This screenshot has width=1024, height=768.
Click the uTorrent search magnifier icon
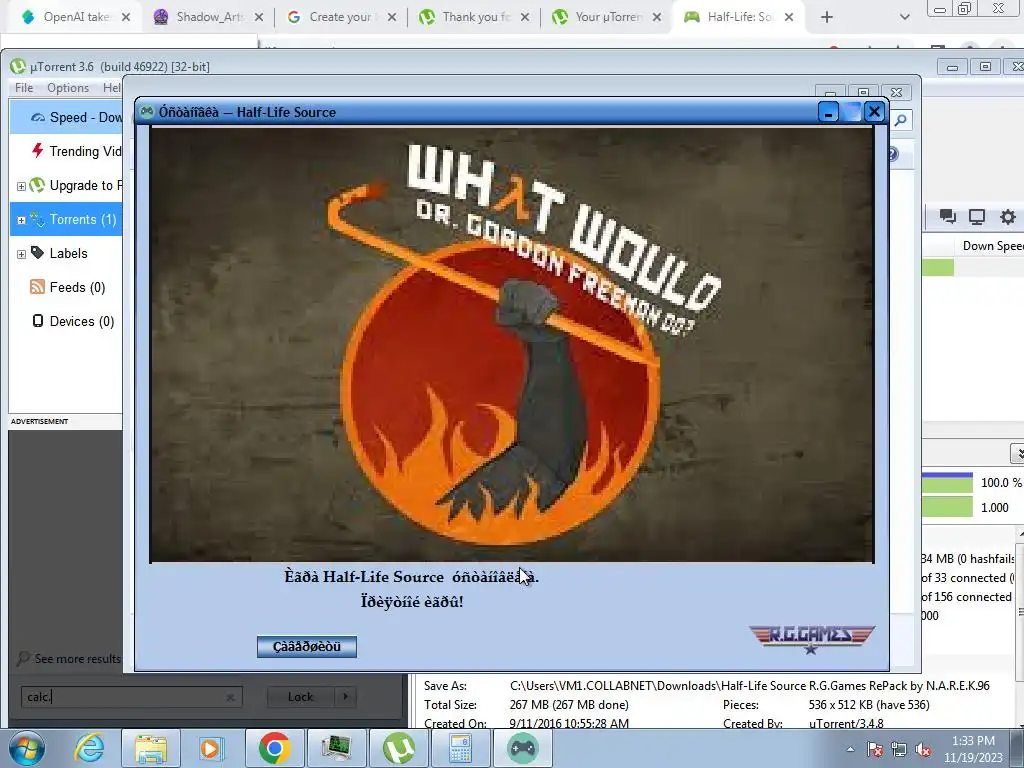click(900, 120)
